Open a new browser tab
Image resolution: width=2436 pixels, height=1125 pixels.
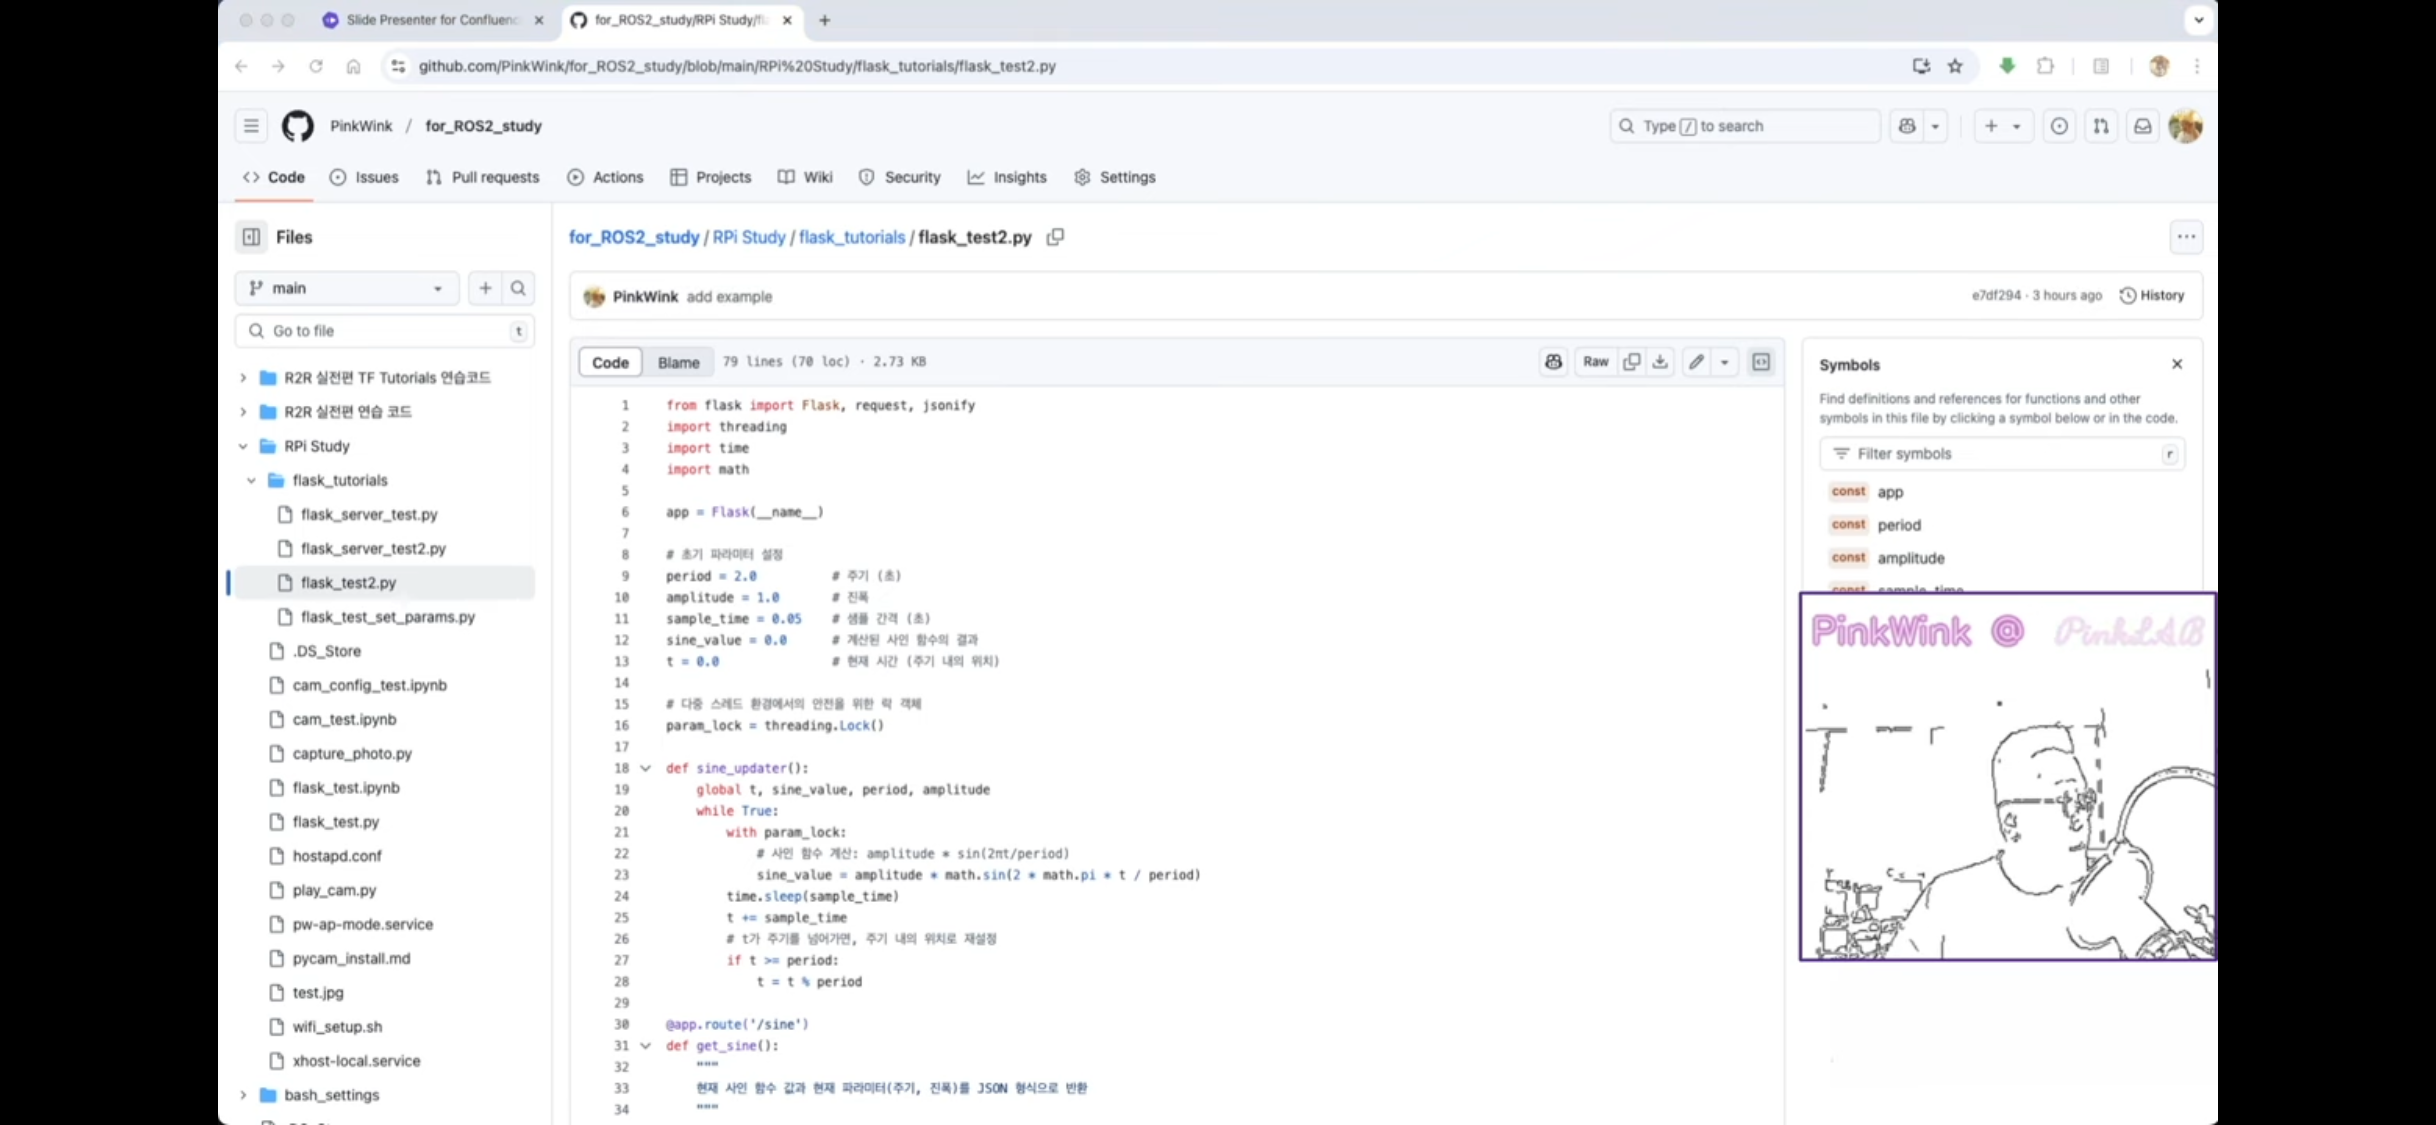[x=824, y=20]
